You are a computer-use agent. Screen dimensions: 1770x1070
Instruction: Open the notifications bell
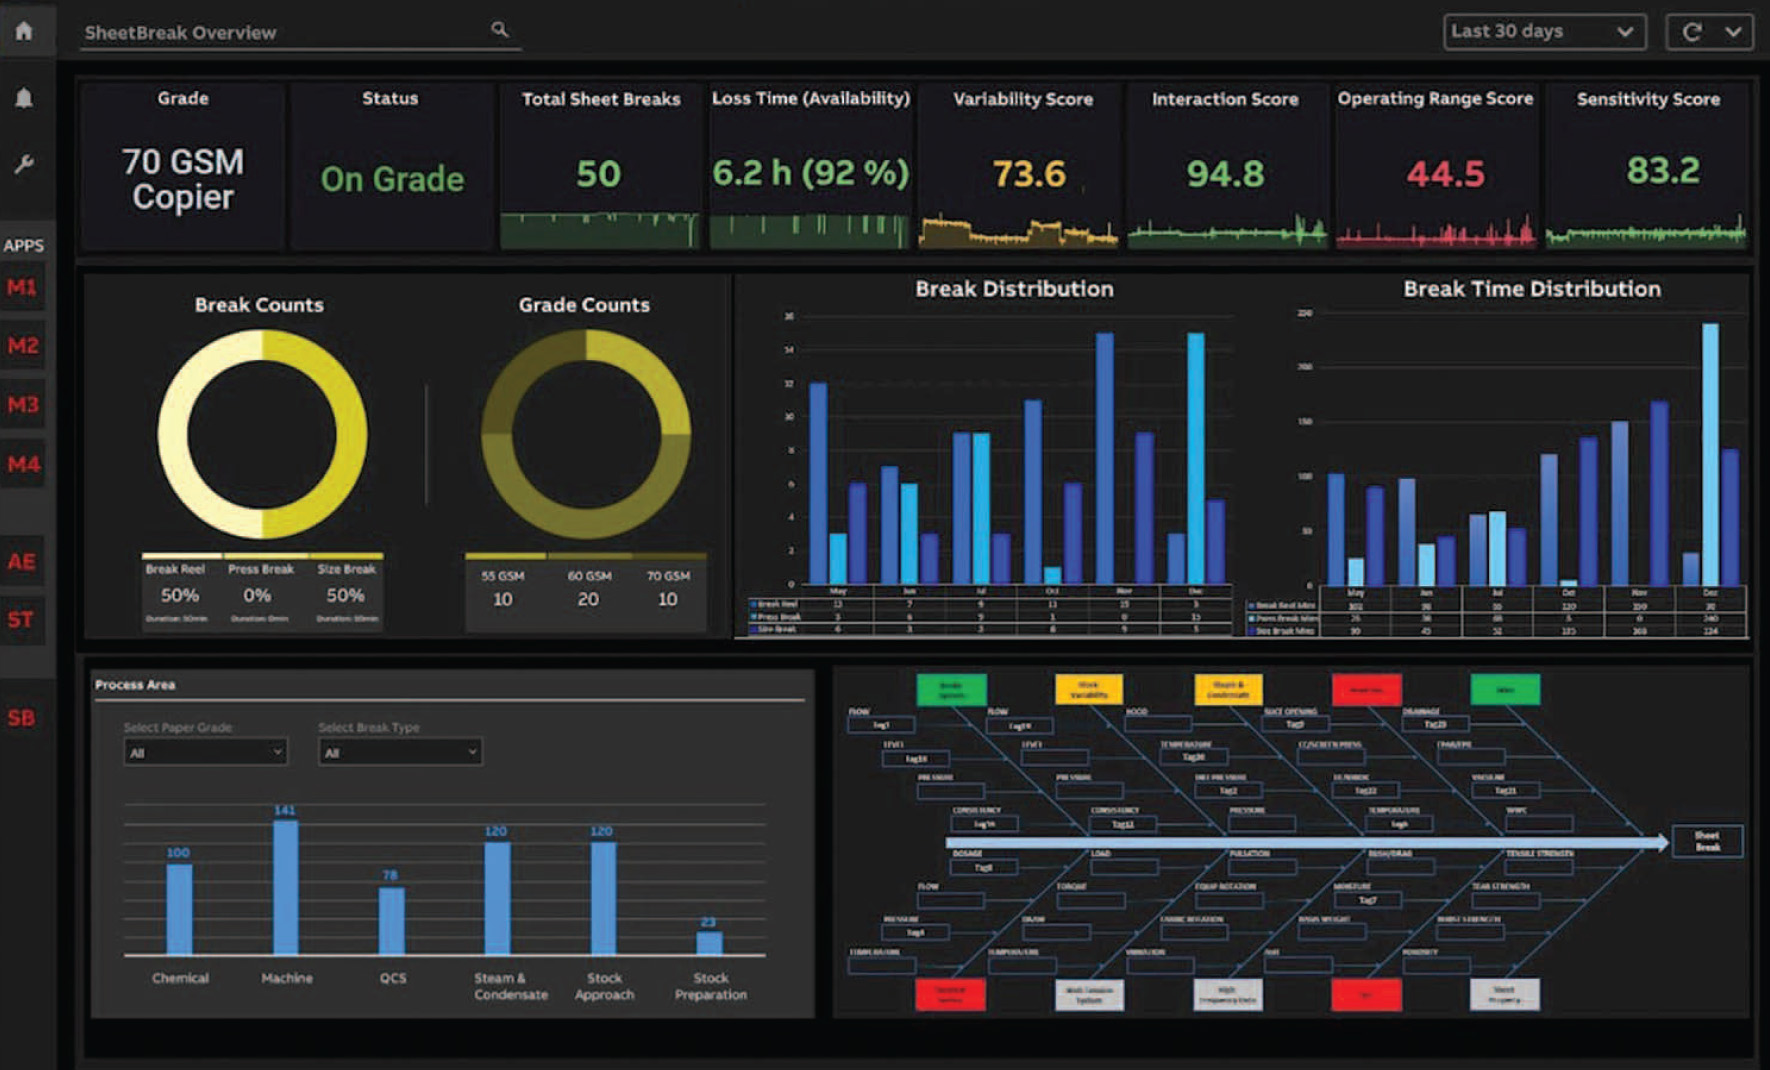tap(24, 98)
